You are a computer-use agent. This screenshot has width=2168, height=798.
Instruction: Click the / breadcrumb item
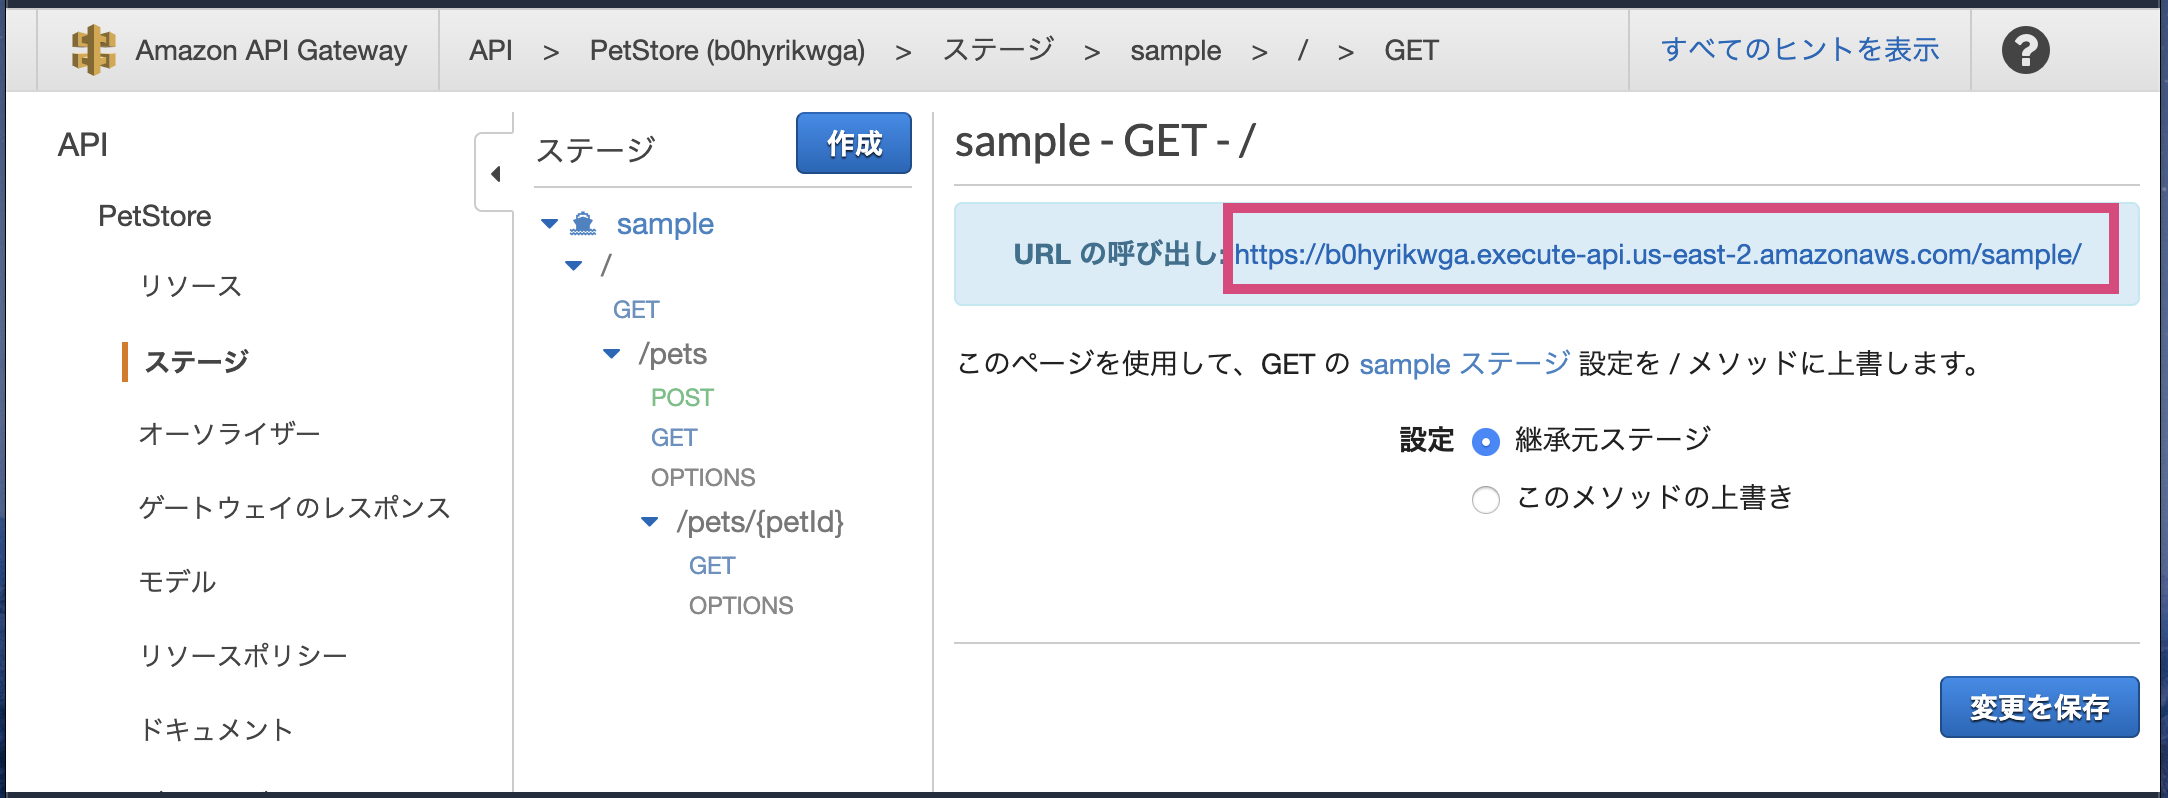click(x=1302, y=50)
